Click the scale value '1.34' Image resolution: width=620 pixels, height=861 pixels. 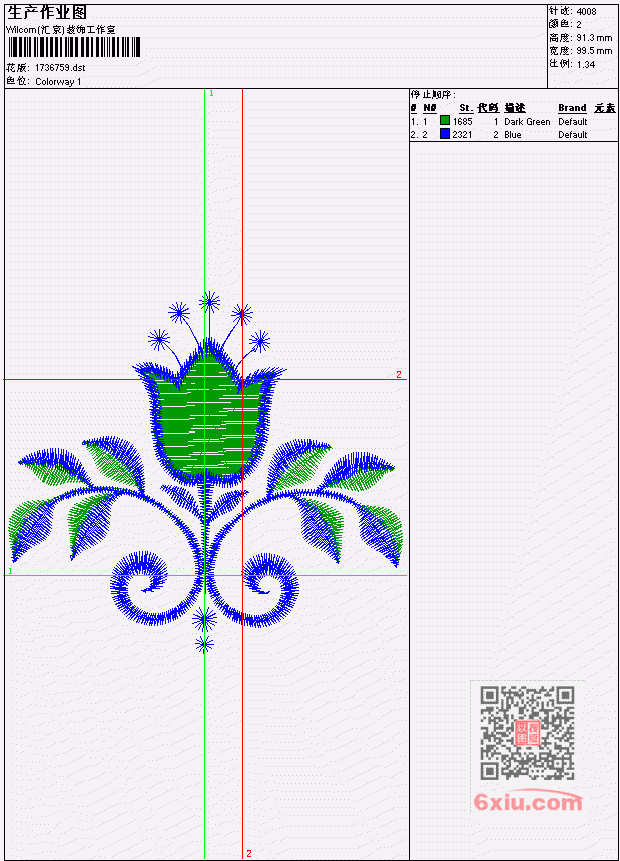coord(586,64)
